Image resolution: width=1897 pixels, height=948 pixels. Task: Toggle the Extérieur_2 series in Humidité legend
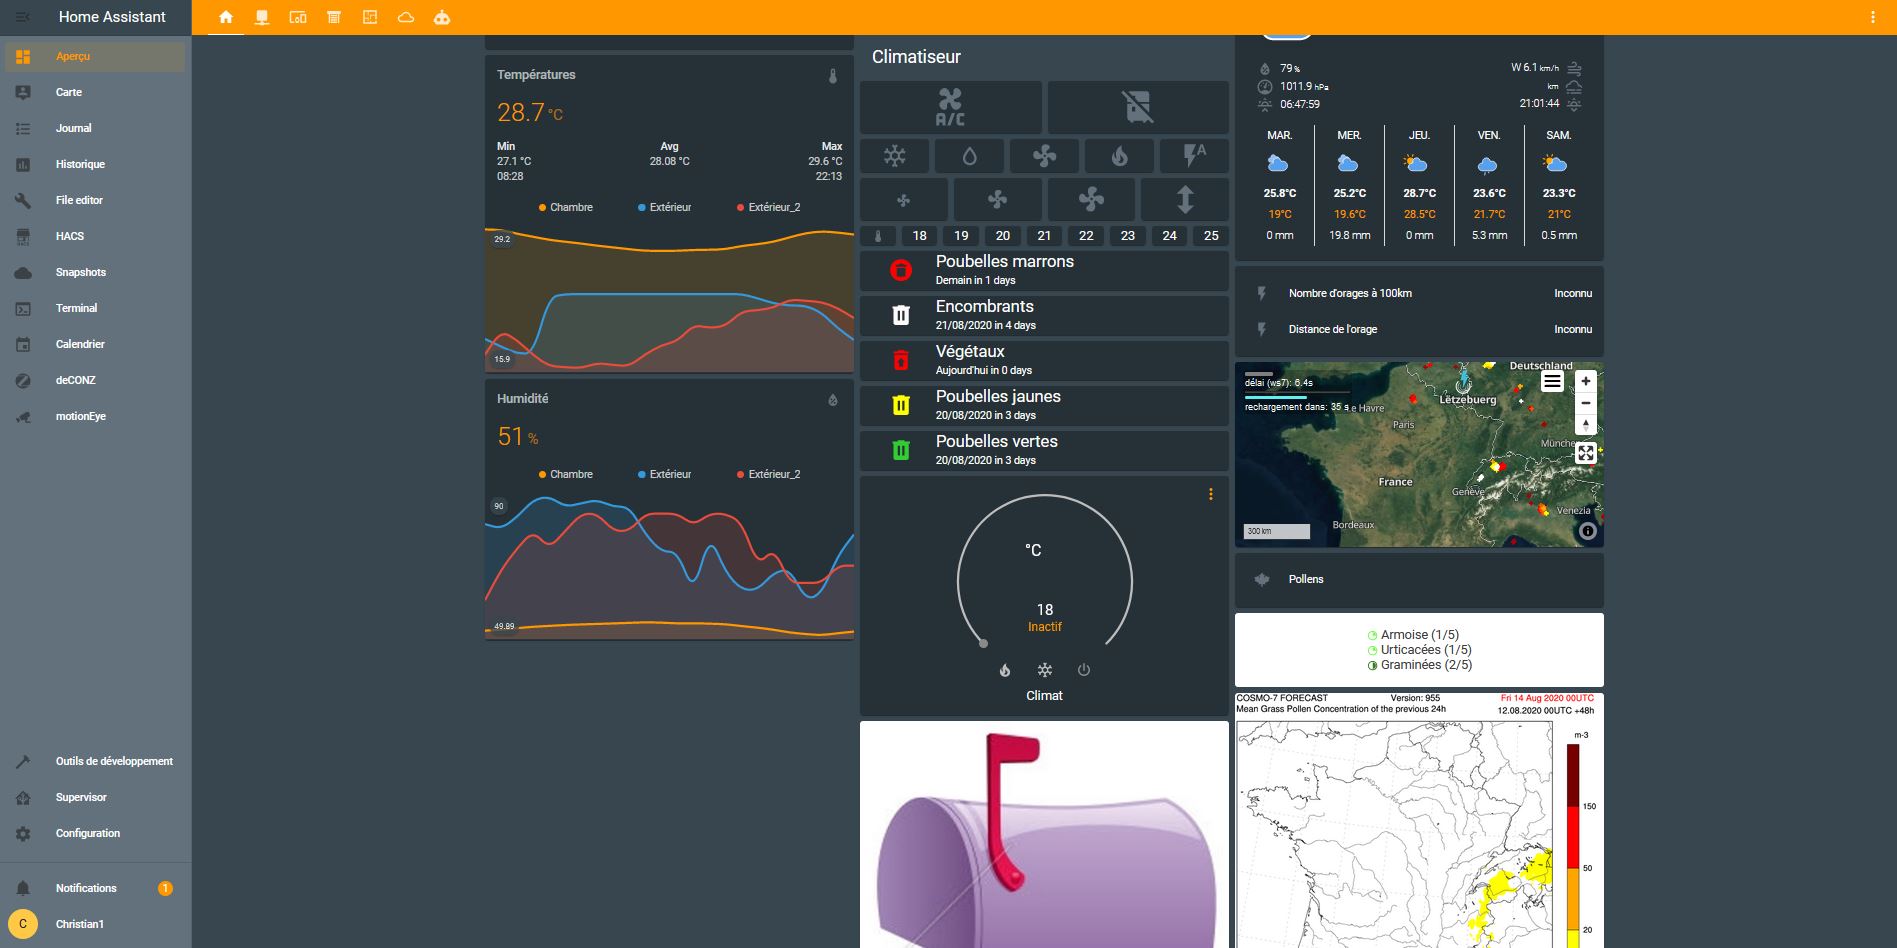(x=768, y=474)
